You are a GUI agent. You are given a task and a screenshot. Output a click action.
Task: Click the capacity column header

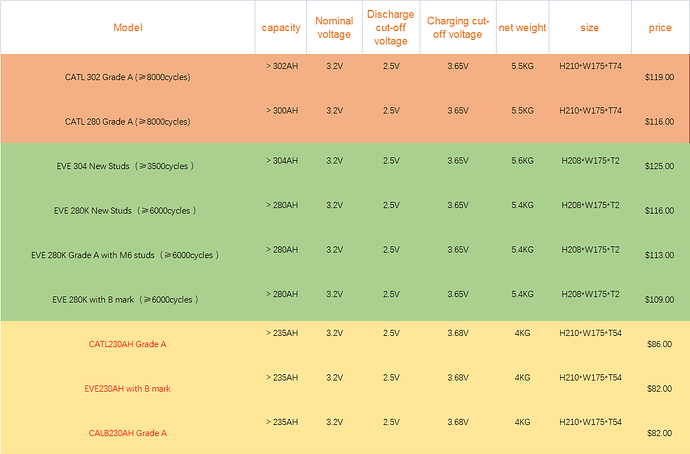point(281,27)
